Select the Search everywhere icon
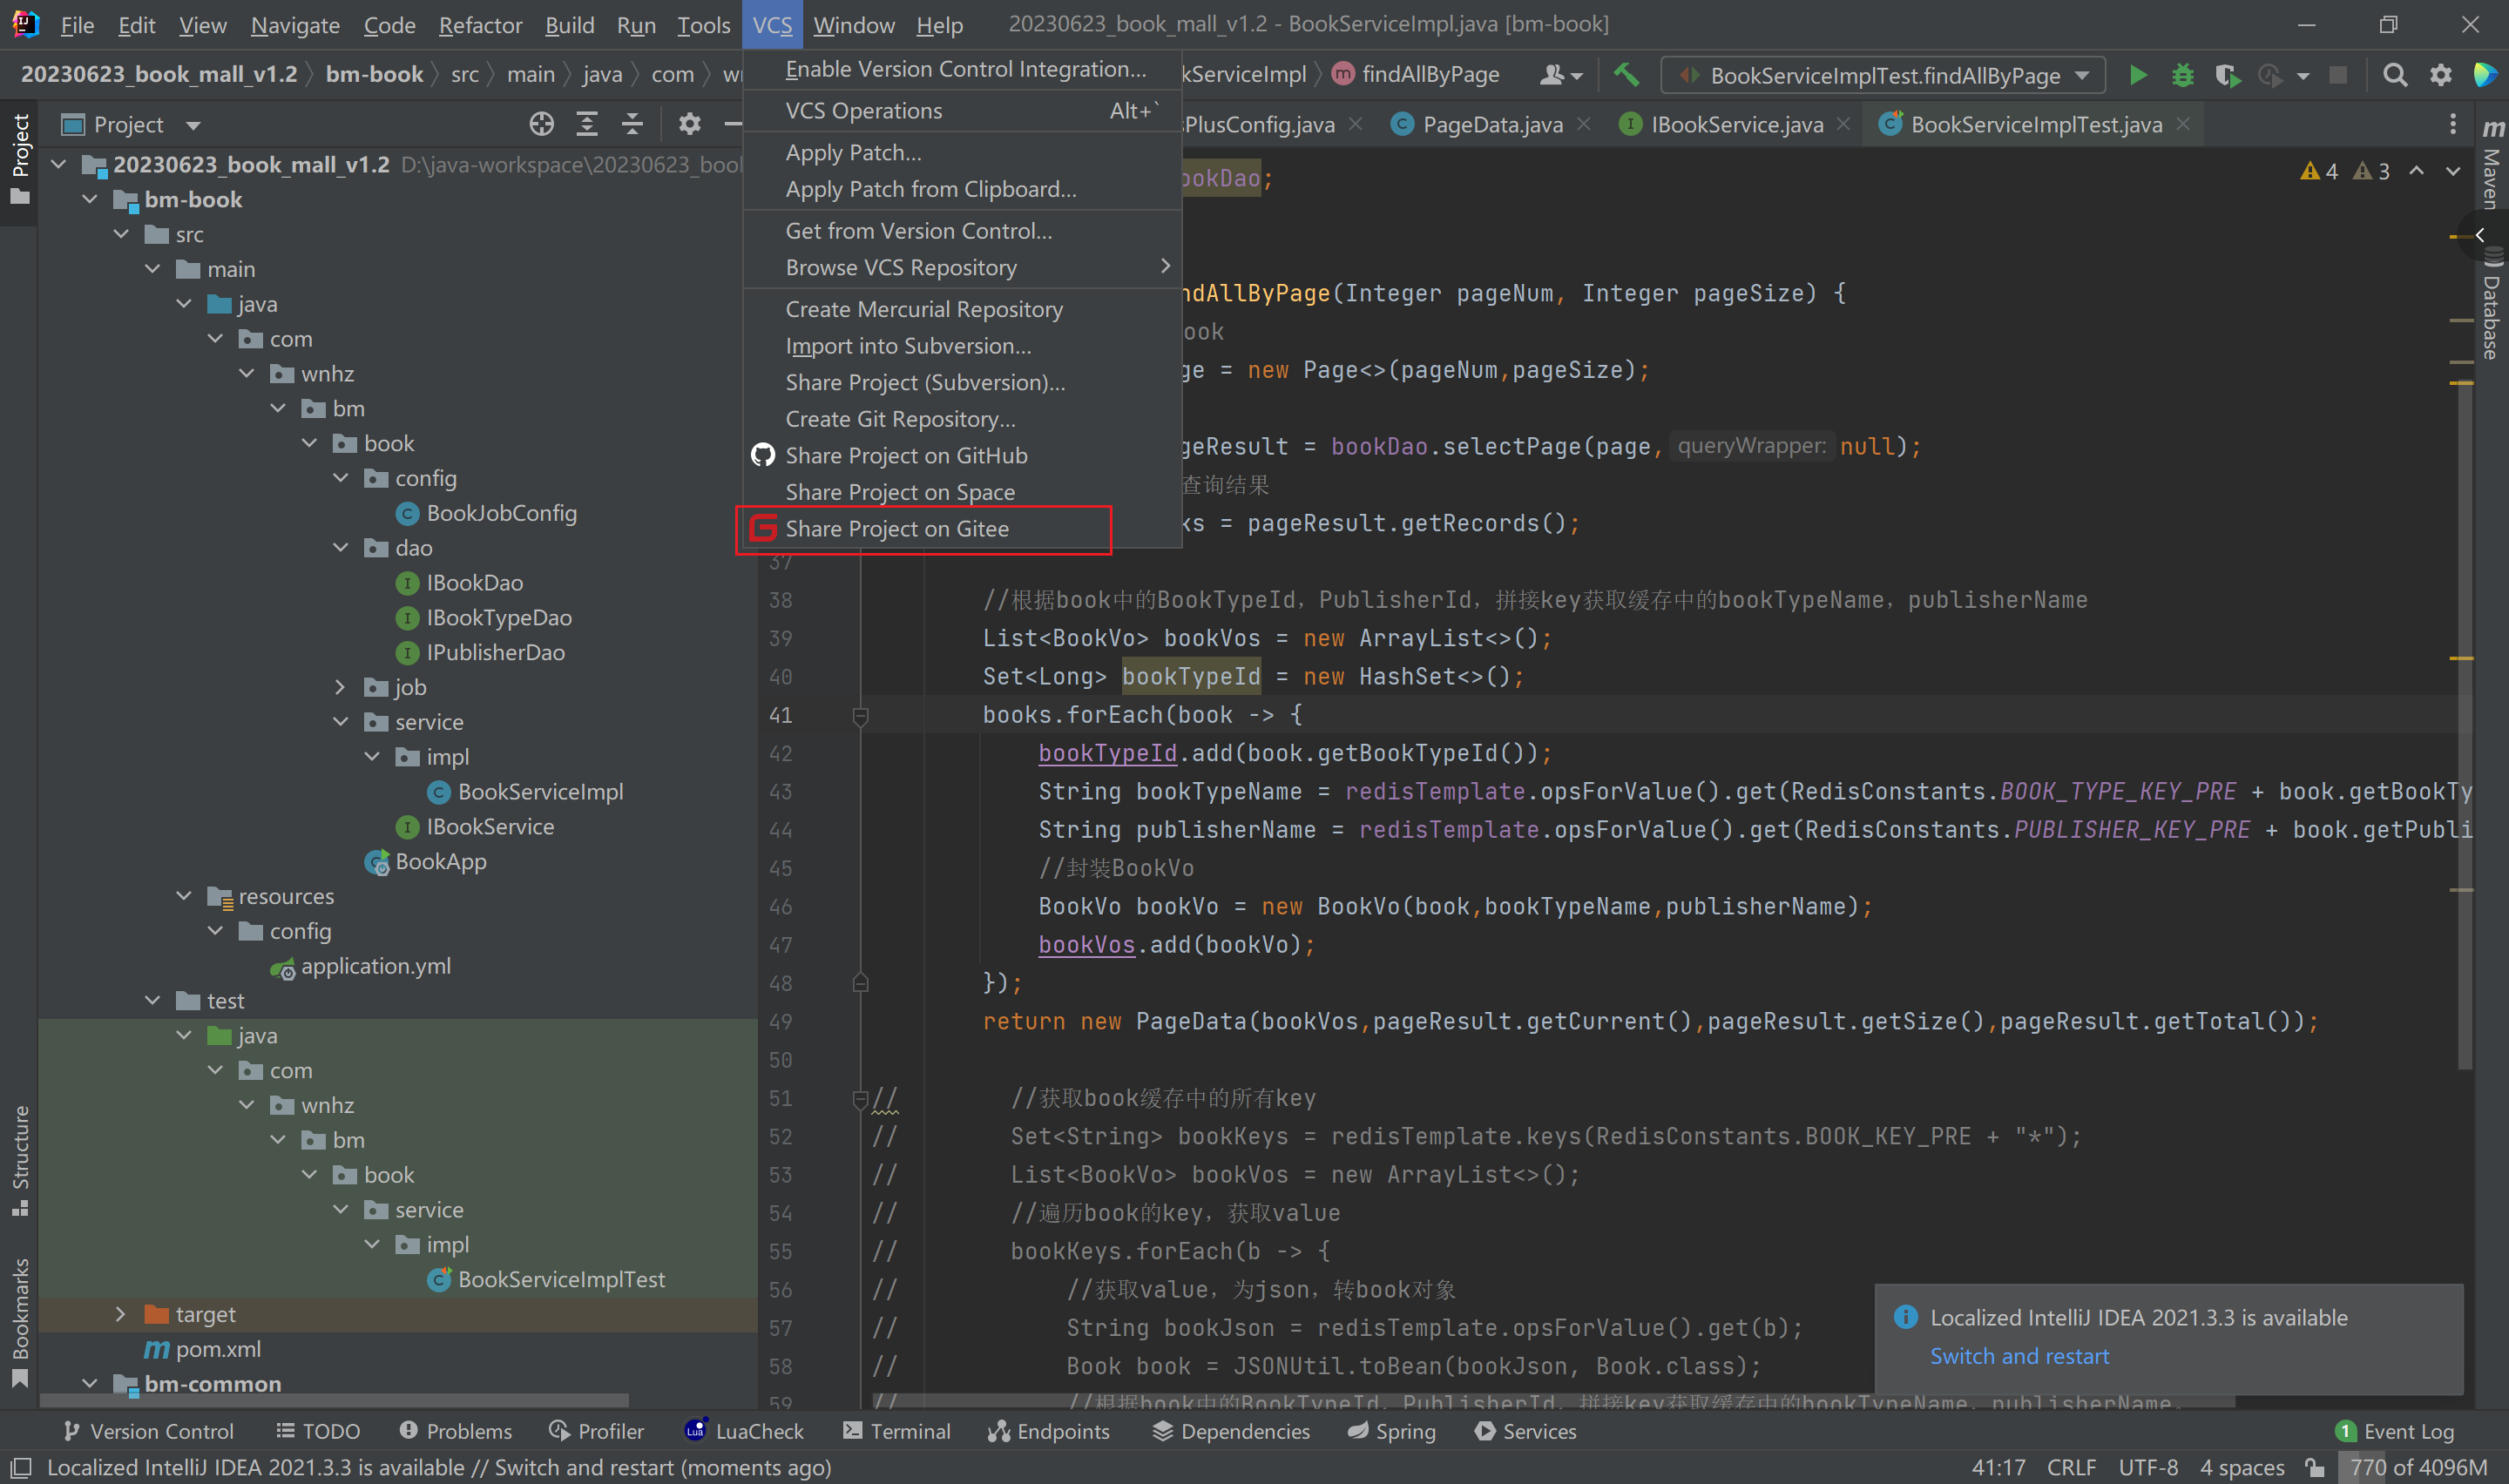This screenshot has height=1484, width=2509. click(x=2394, y=74)
